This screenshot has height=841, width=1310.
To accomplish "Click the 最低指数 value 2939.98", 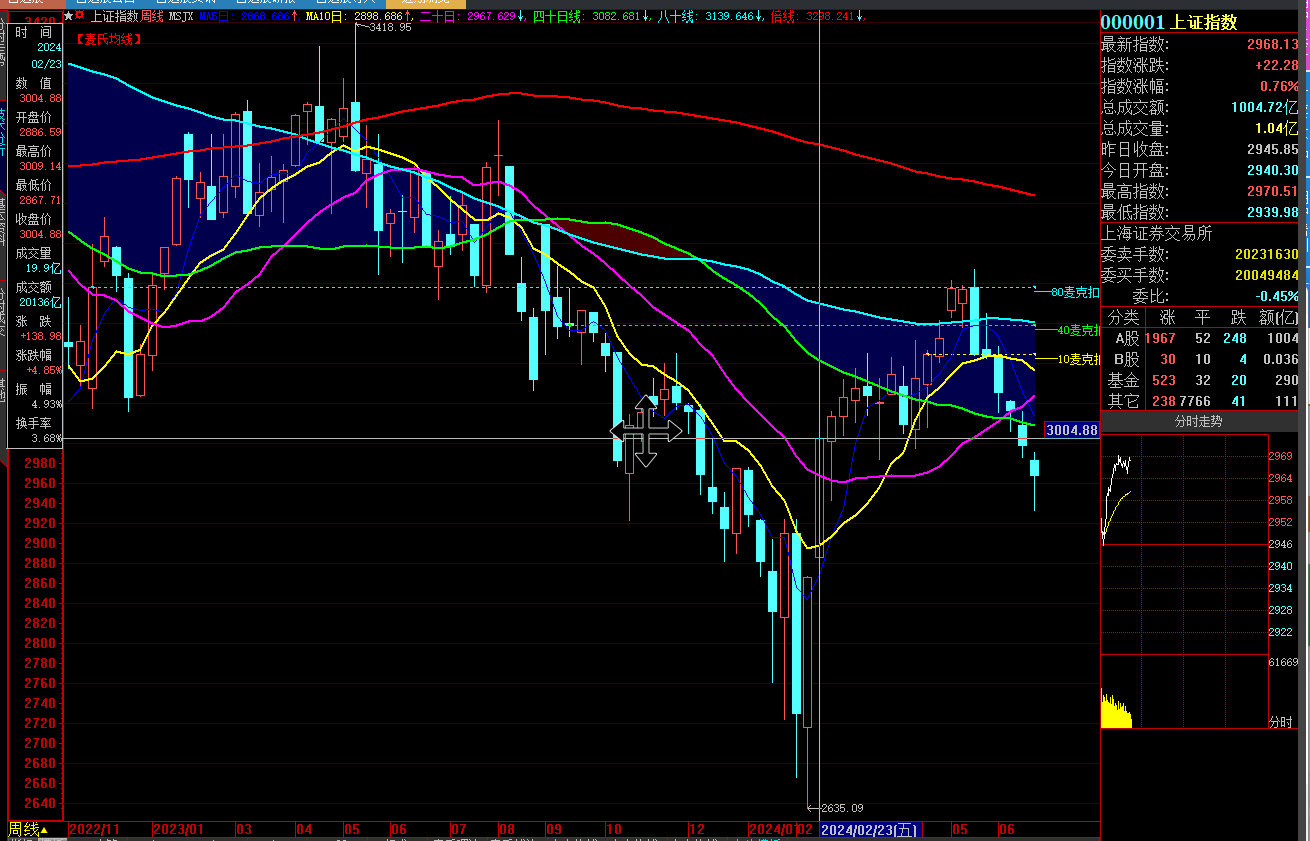I will 1272,212.
